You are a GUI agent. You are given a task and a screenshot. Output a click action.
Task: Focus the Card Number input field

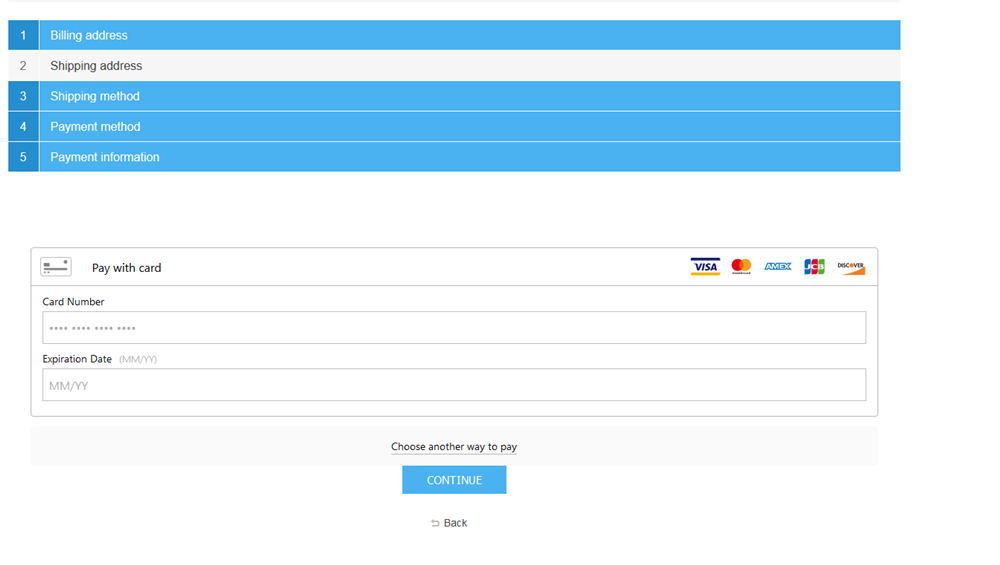click(454, 328)
